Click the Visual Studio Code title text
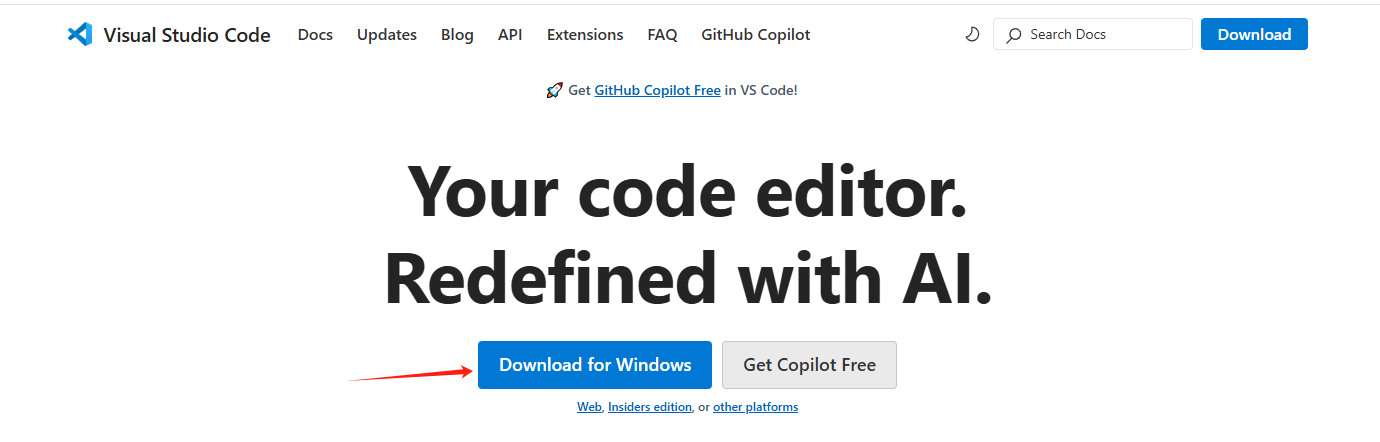This screenshot has width=1380, height=442. point(187,35)
